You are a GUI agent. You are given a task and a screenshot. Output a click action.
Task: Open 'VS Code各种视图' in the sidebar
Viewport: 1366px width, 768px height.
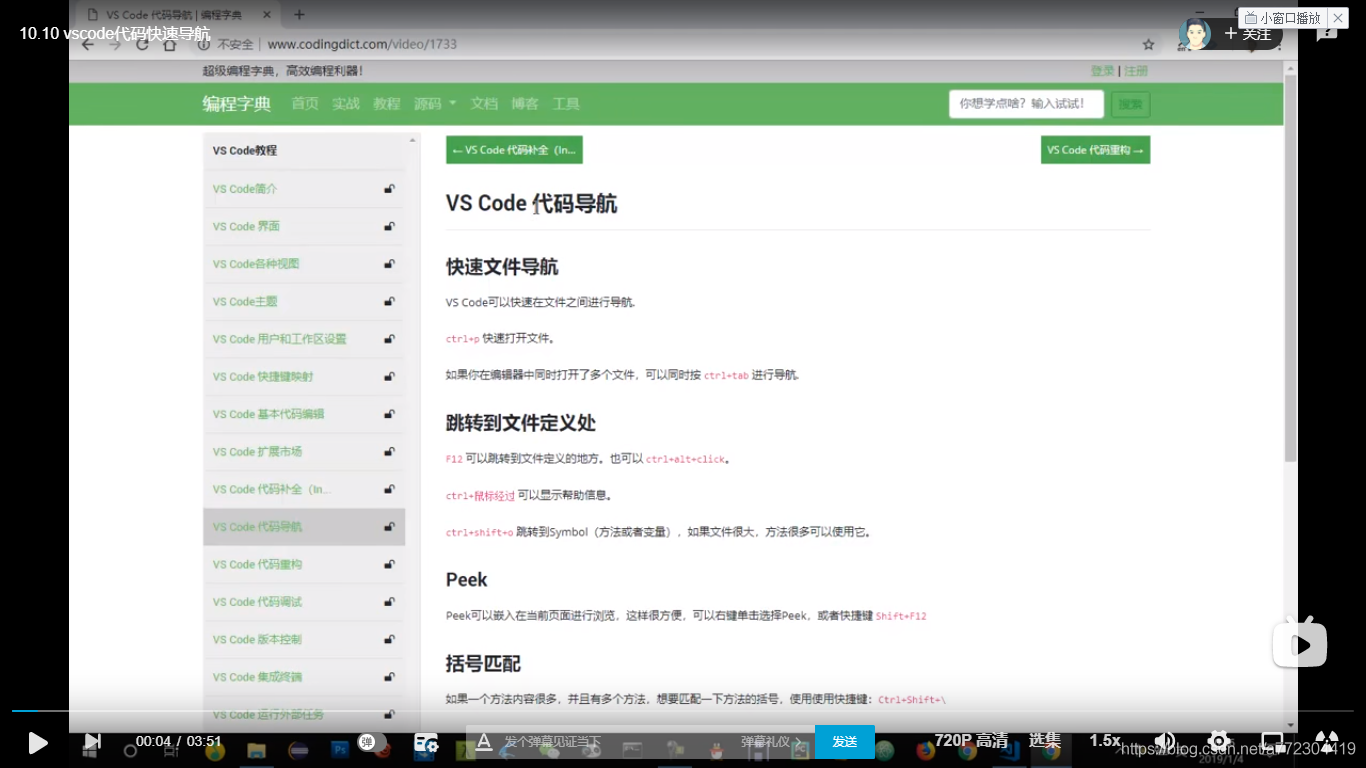click(256, 264)
